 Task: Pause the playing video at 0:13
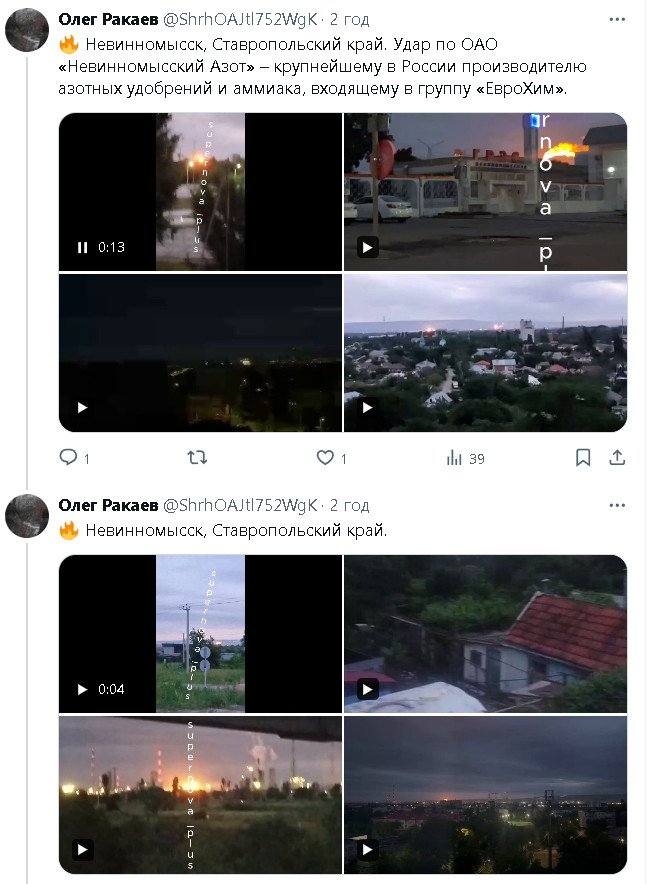[x=82, y=247]
